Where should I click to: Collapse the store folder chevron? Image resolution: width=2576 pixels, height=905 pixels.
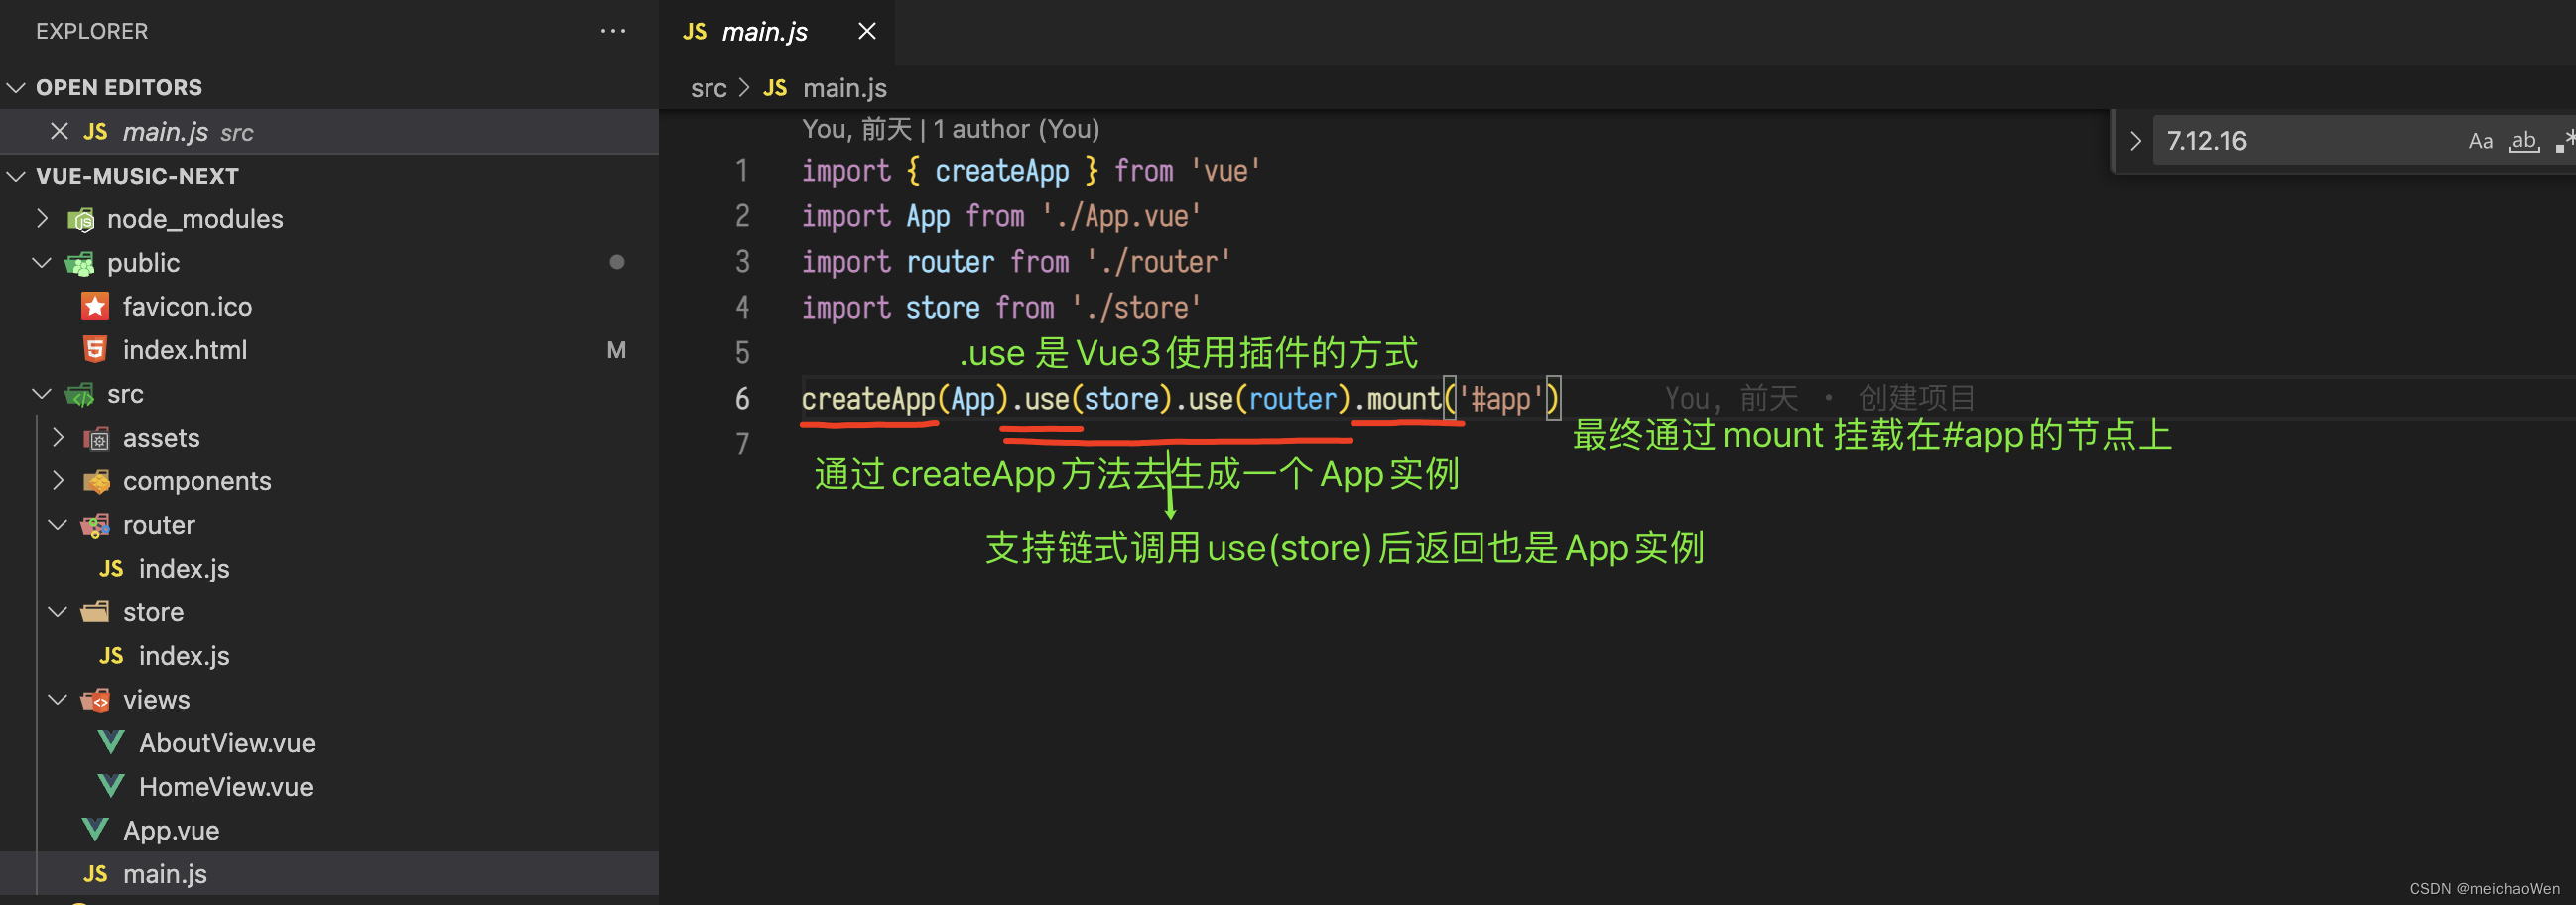pos(58,612)
